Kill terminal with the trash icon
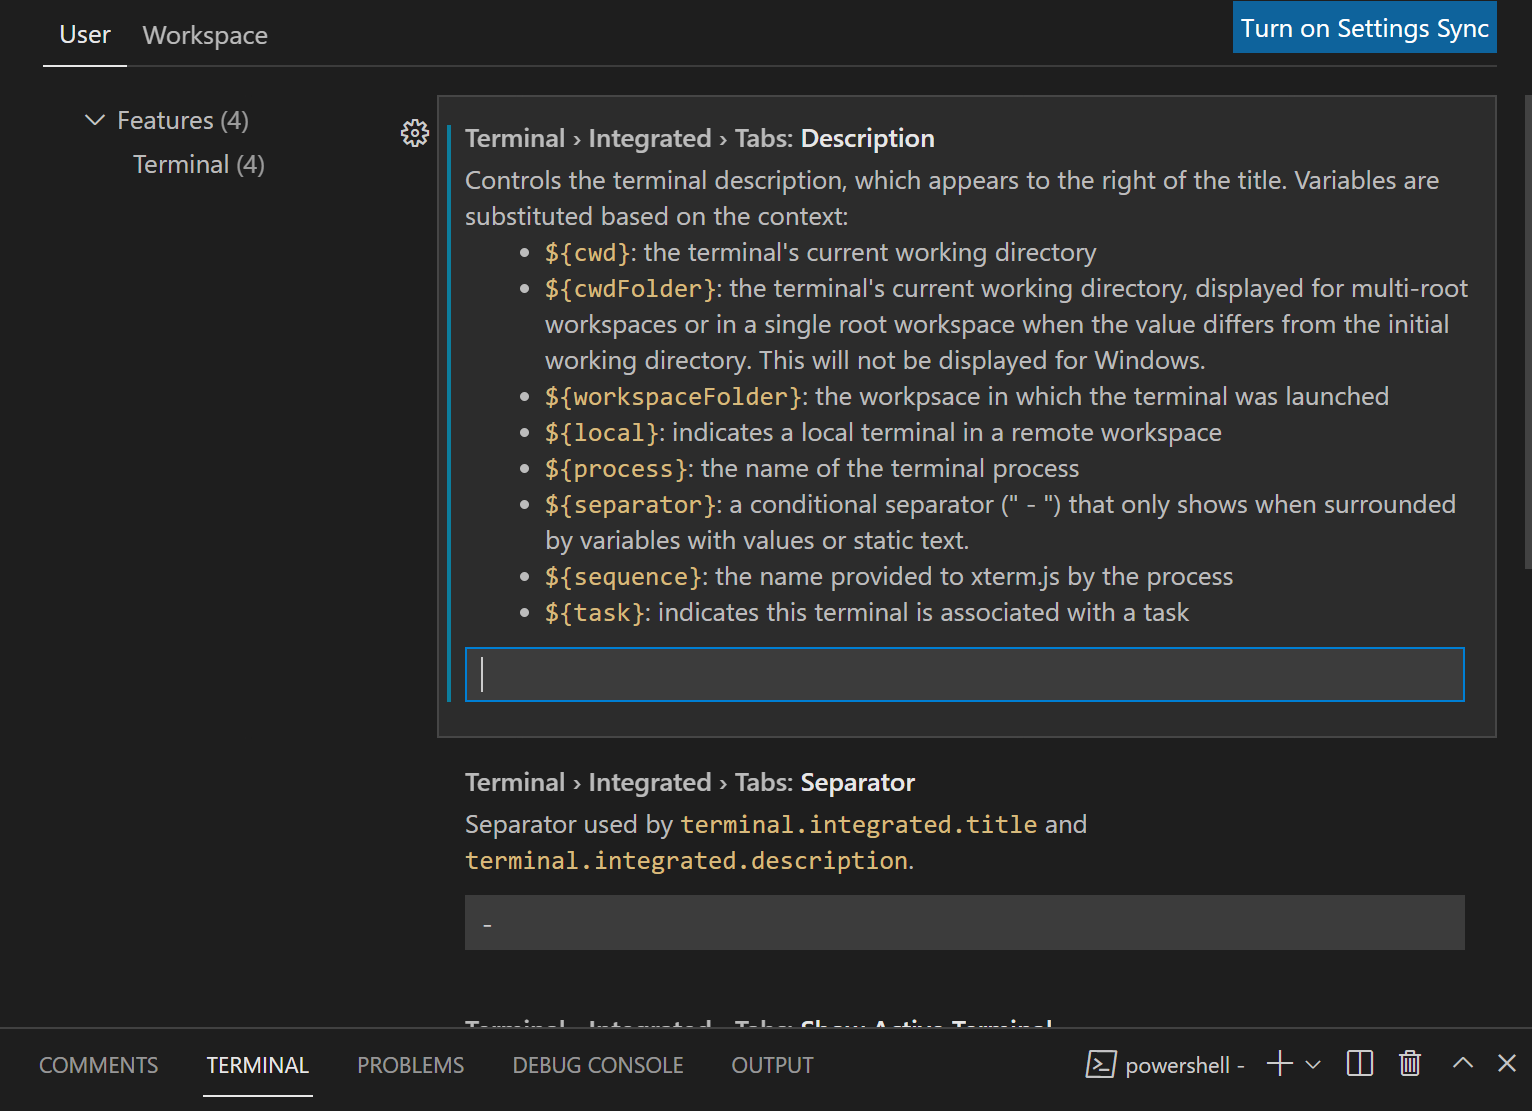Viewport: 1532px width, 1111px height. [x=1410, y=1064]
